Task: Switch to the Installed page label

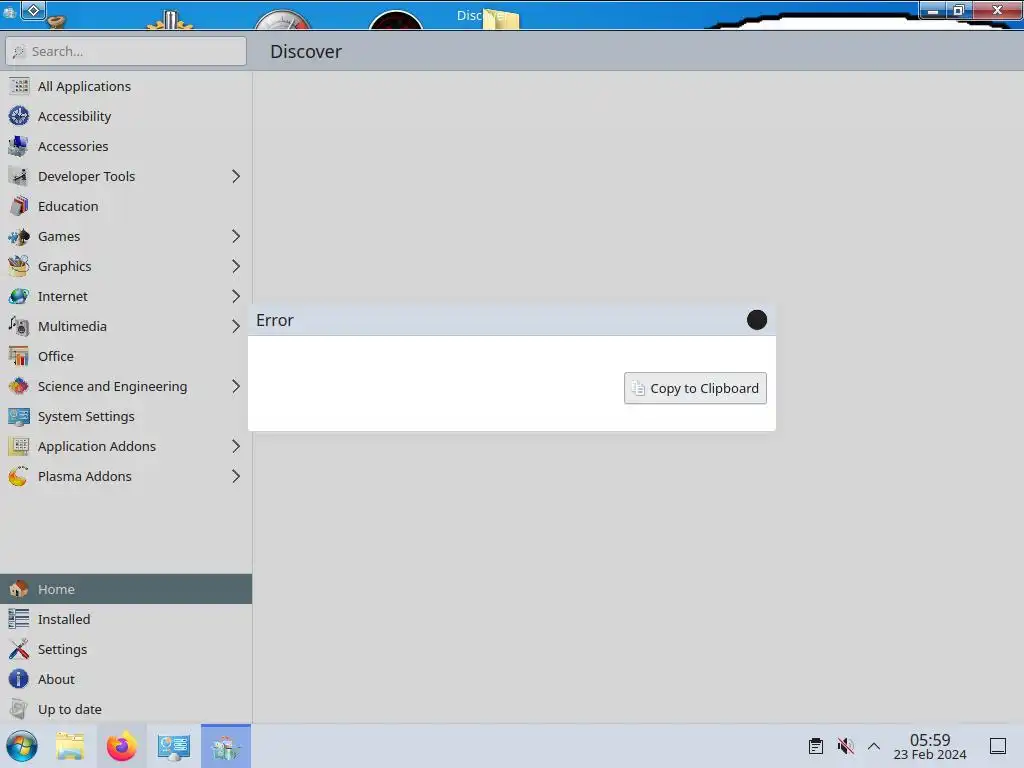Action: point(64,619)
